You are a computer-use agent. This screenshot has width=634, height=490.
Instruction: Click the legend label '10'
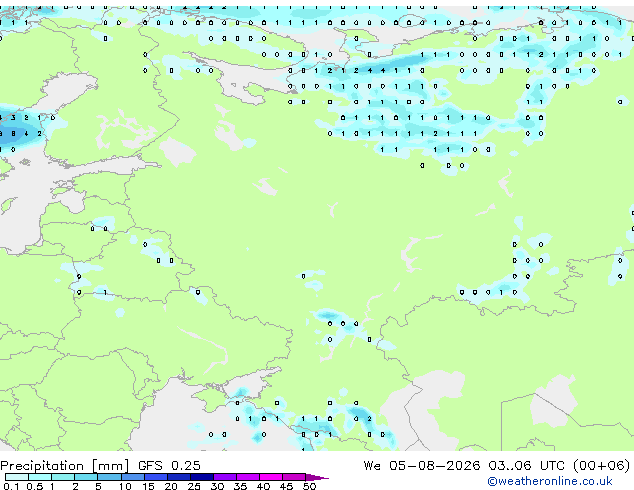(125, 486)
